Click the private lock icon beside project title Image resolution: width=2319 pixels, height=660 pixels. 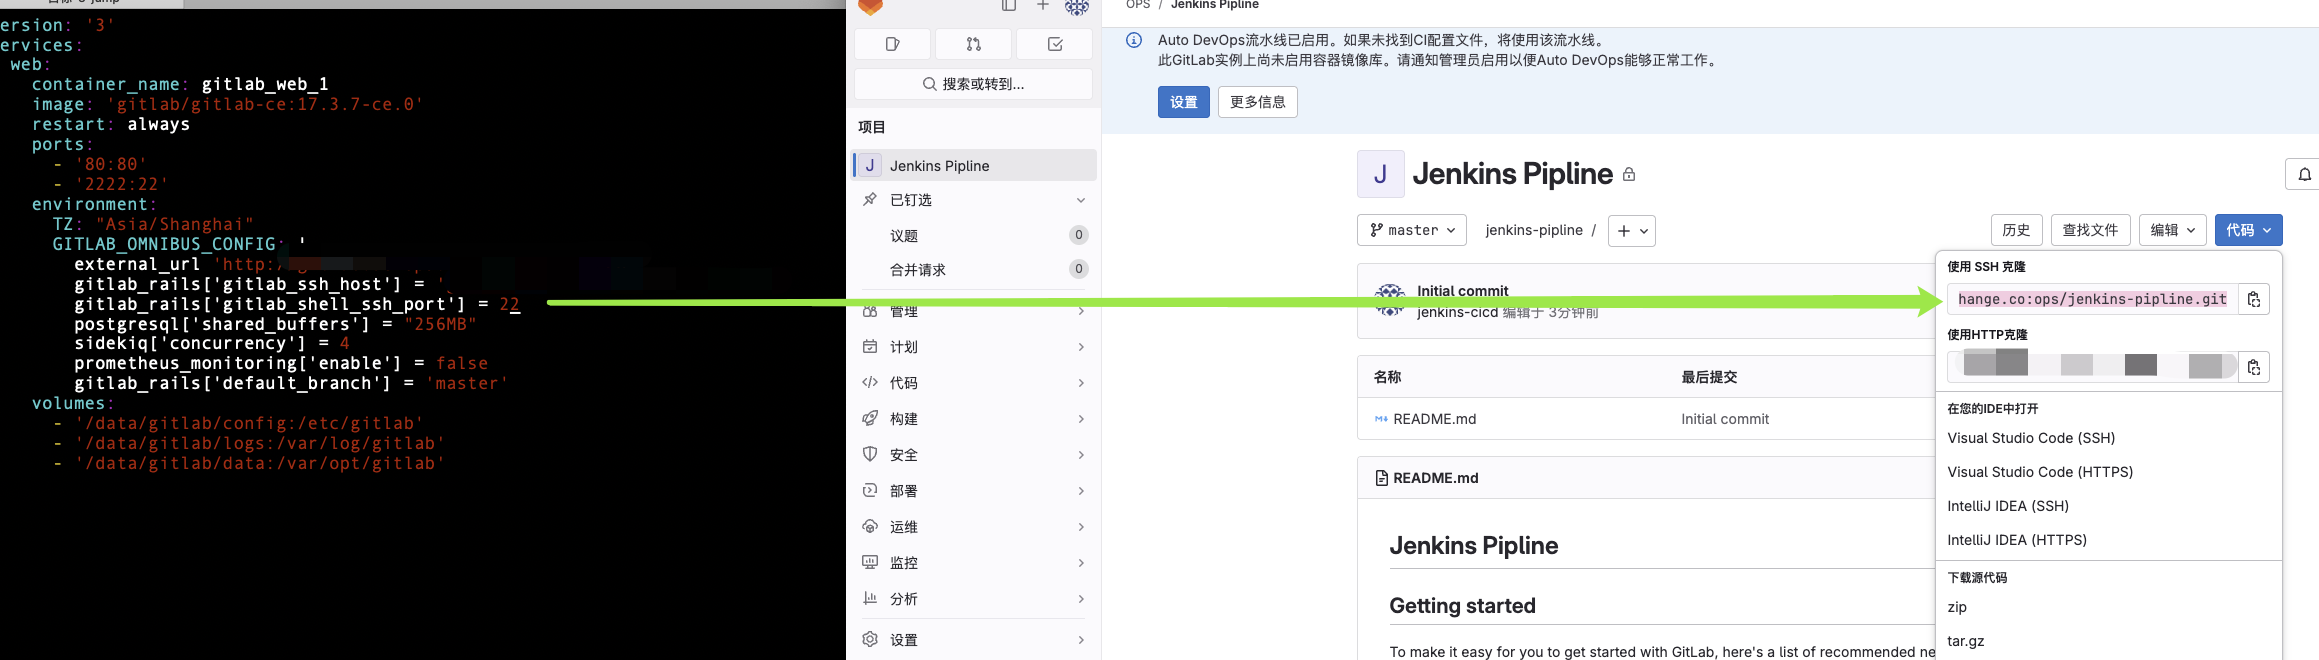(x=1629, y=175)
